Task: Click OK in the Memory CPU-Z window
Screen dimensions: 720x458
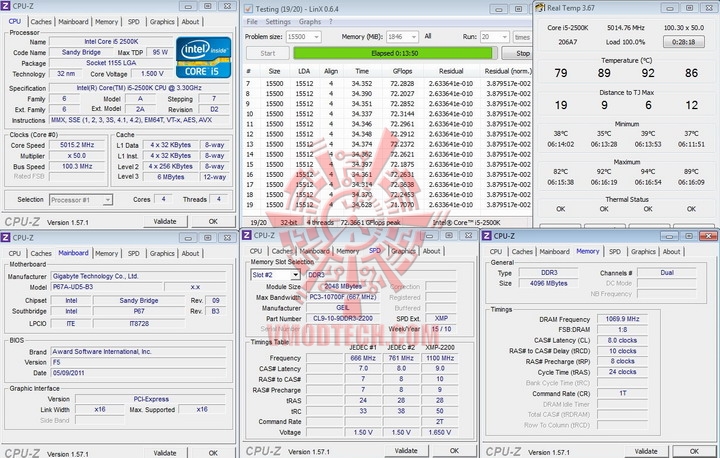Action: 694,451
